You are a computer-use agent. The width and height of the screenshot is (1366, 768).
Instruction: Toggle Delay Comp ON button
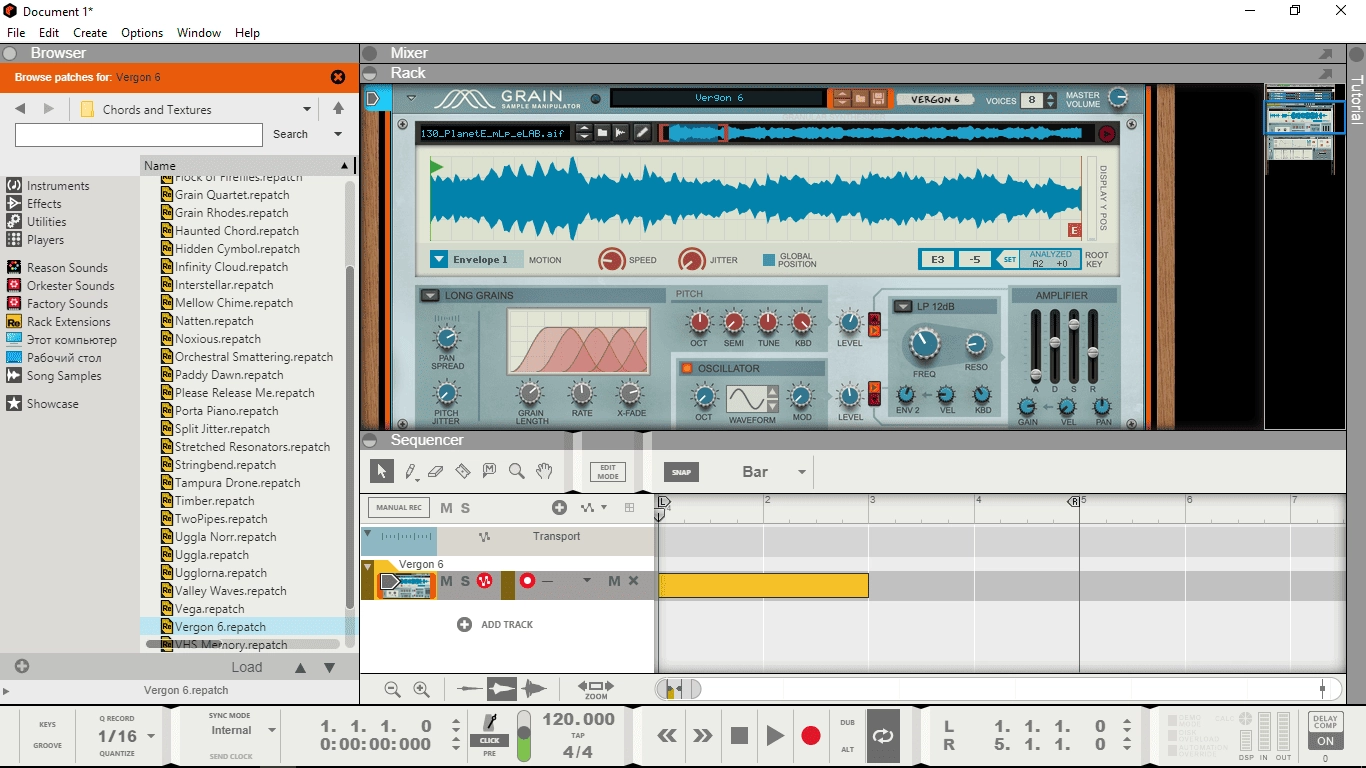(x=1325, y=741)
